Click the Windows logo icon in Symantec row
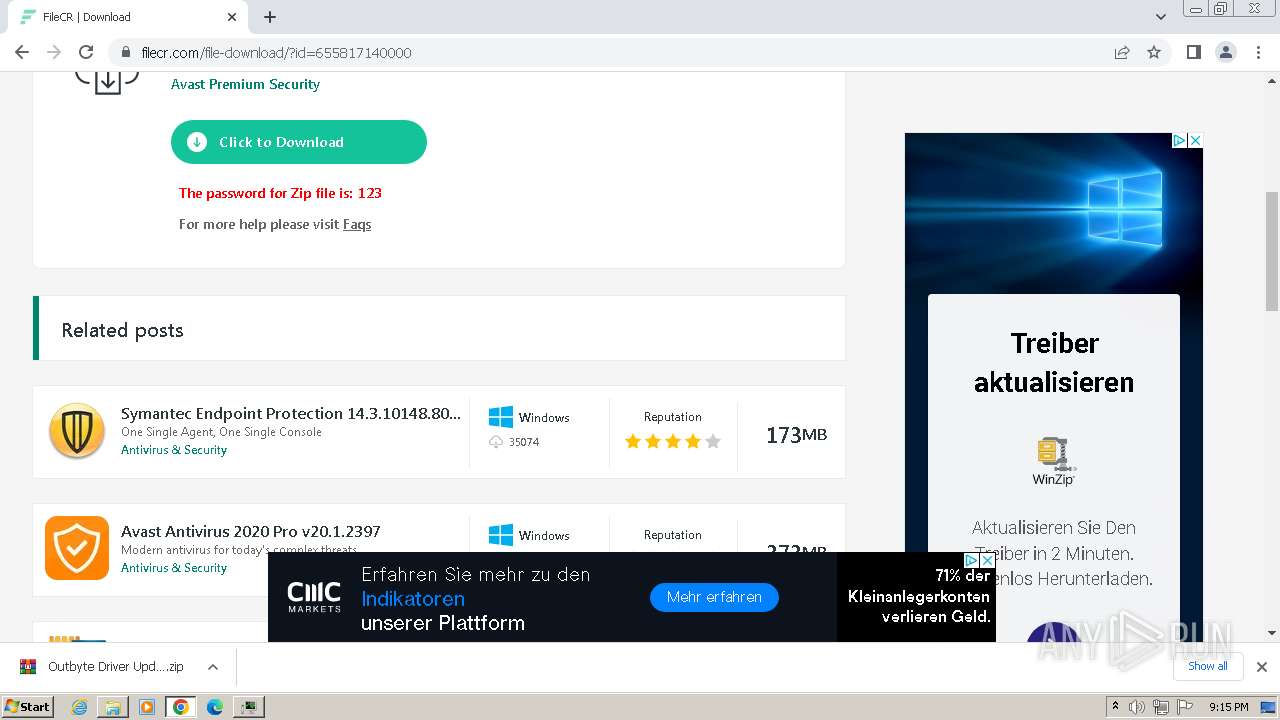This screenshot has height=720, width=1280. pyautogui.click(x=501, y=417)
